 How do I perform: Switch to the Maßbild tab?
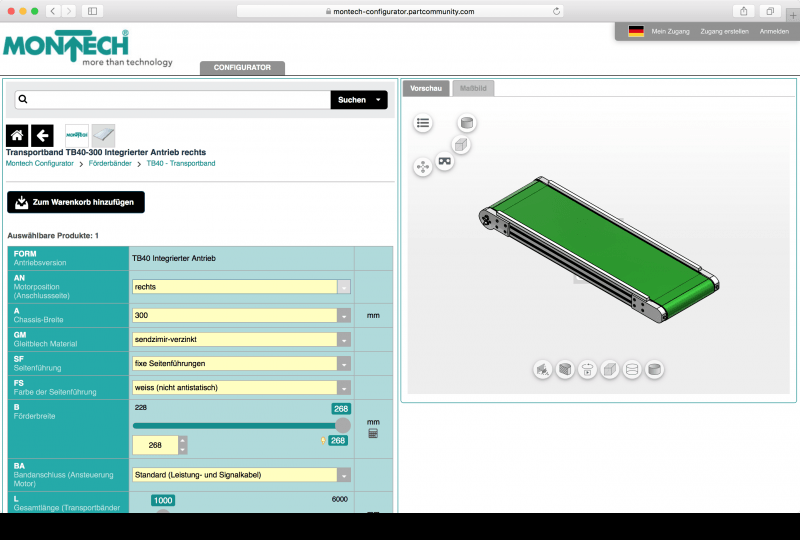[x=473, y=88]
